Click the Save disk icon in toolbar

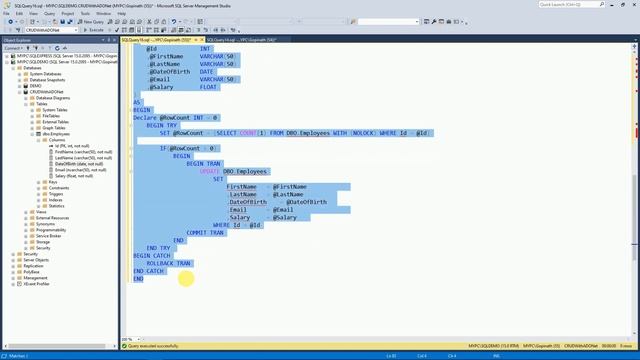coord(62,22)
